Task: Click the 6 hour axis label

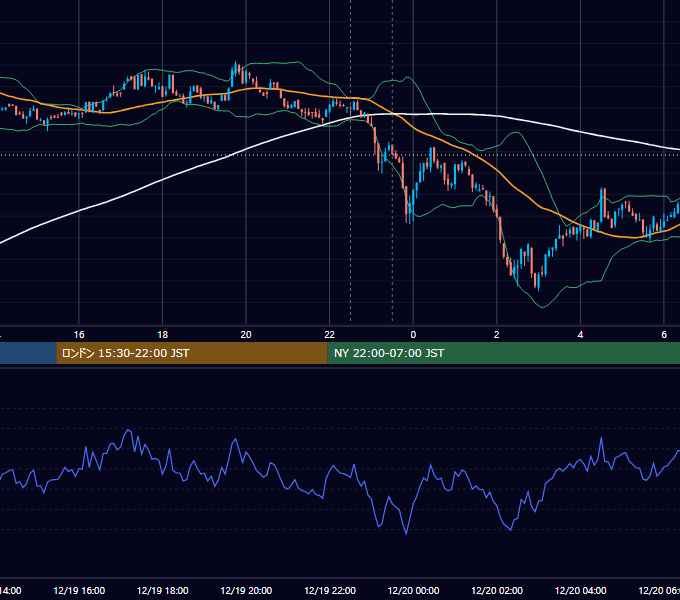Action: (x=664, y=335)
